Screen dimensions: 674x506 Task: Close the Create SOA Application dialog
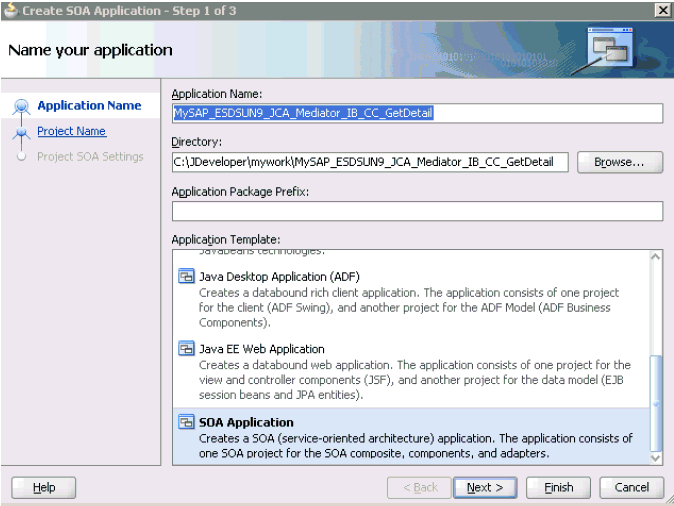coord(663,10)
